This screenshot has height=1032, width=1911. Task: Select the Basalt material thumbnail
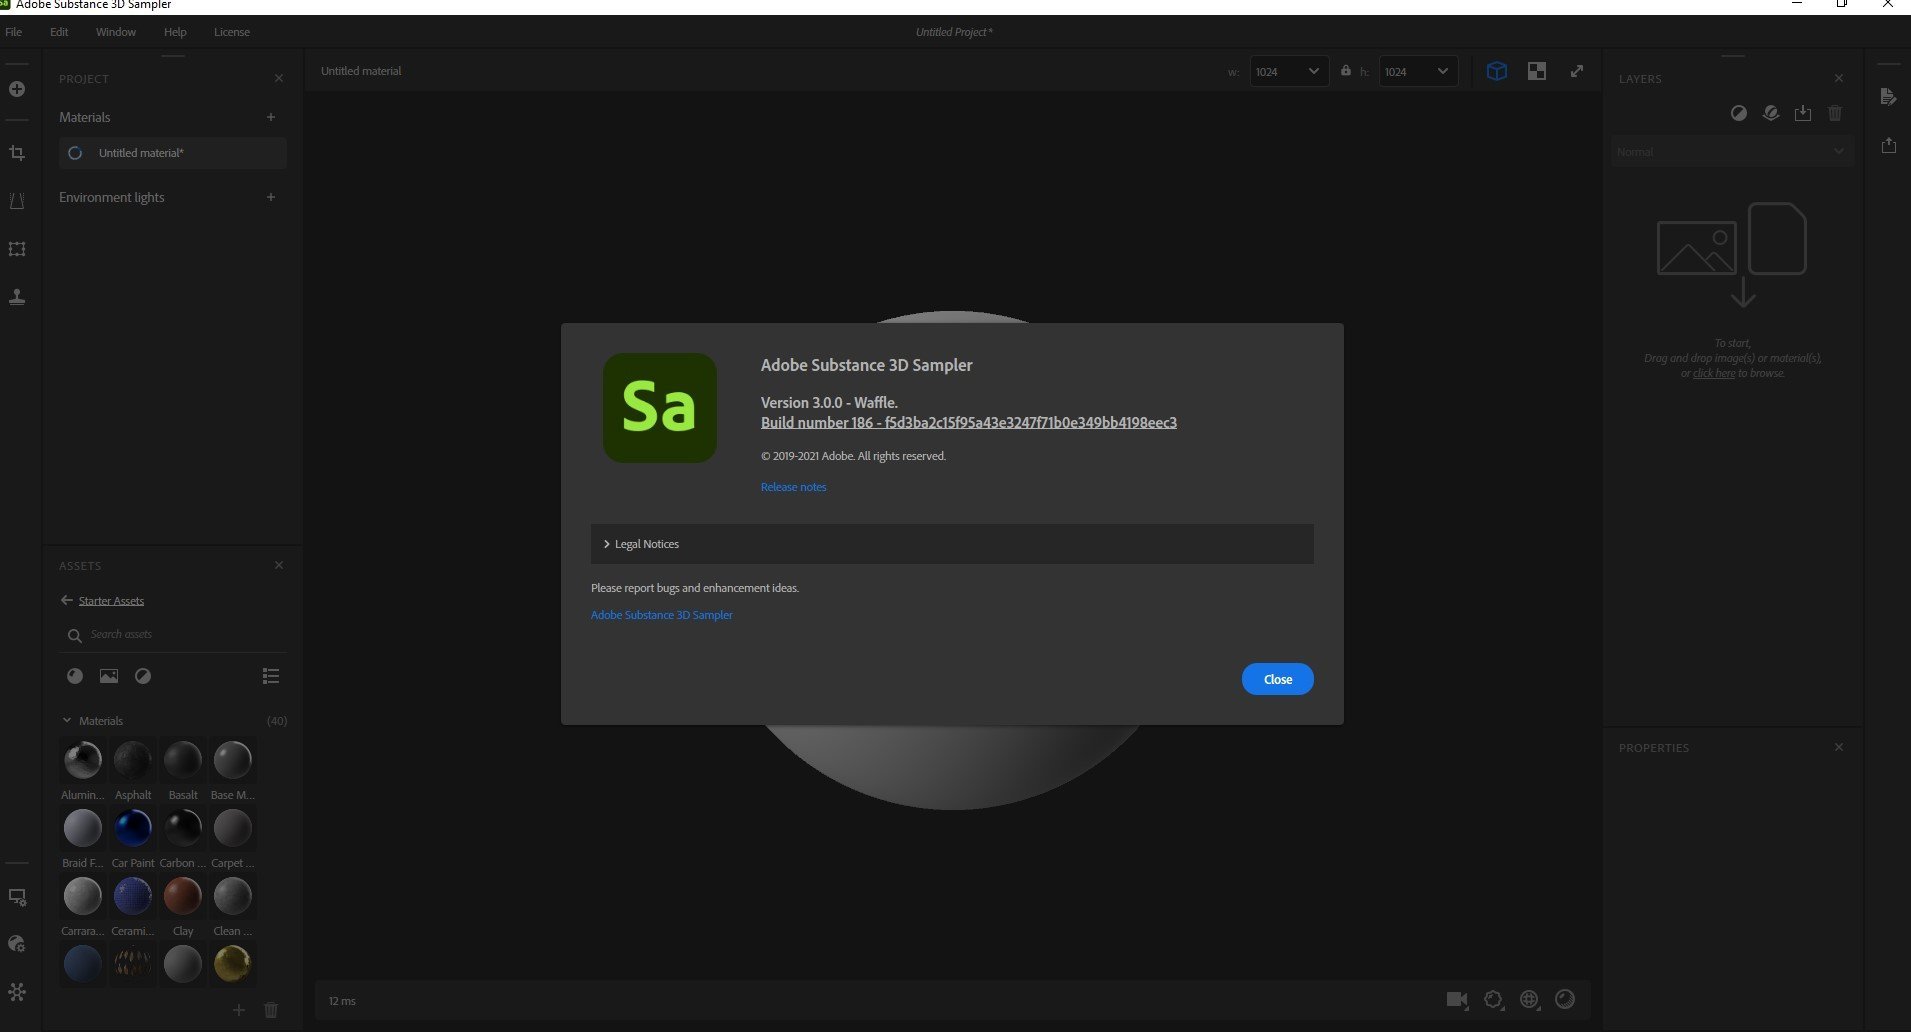coord(183,760)
